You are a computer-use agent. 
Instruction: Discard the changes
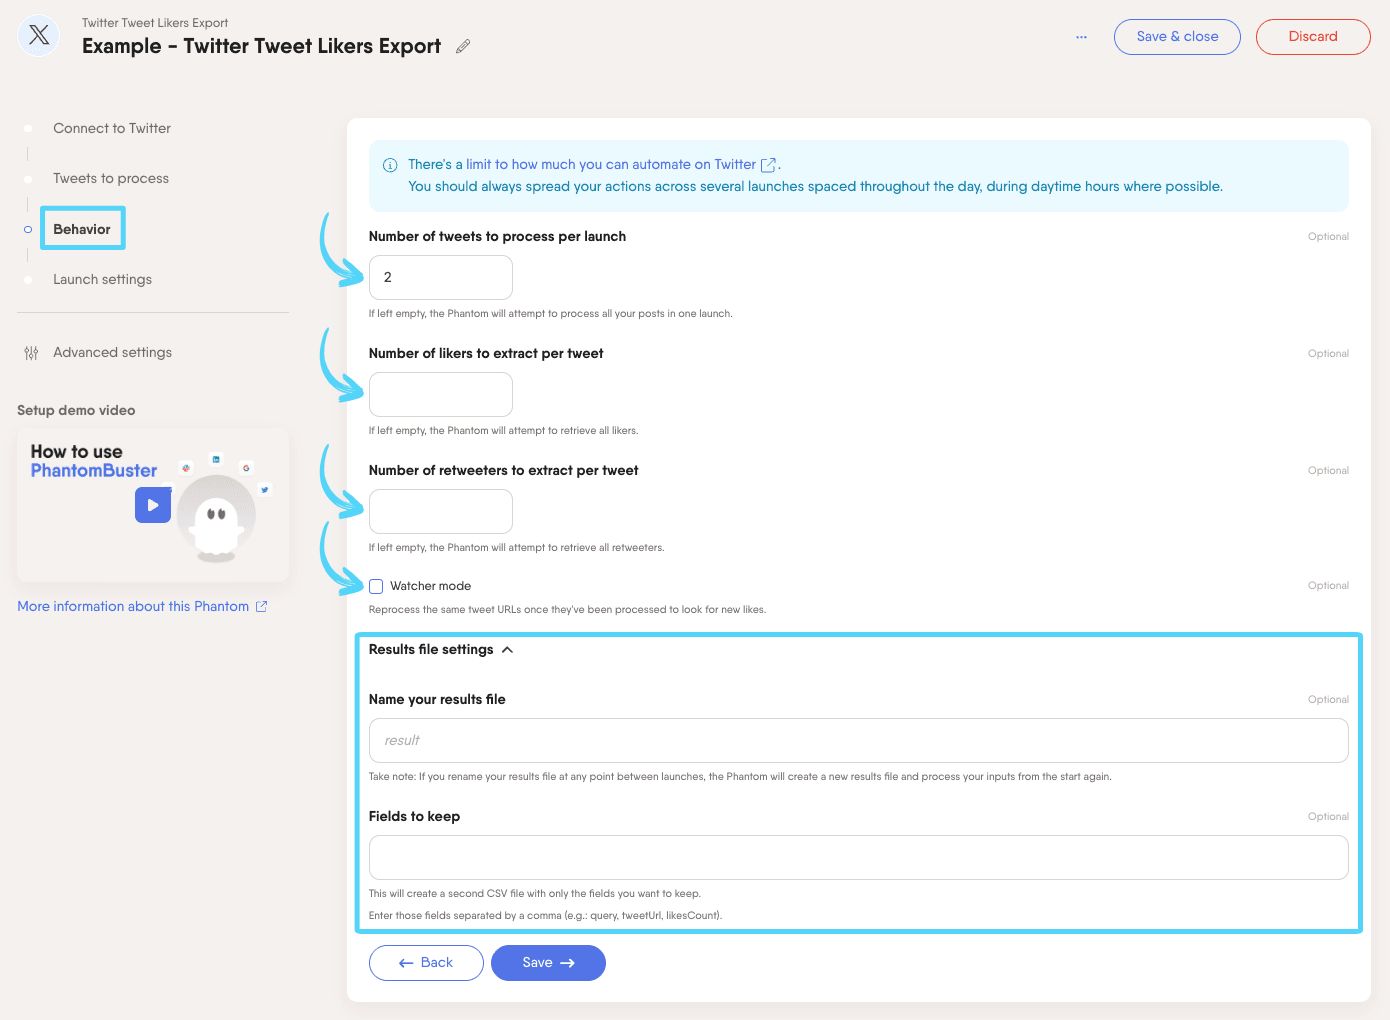point(1313,37)
